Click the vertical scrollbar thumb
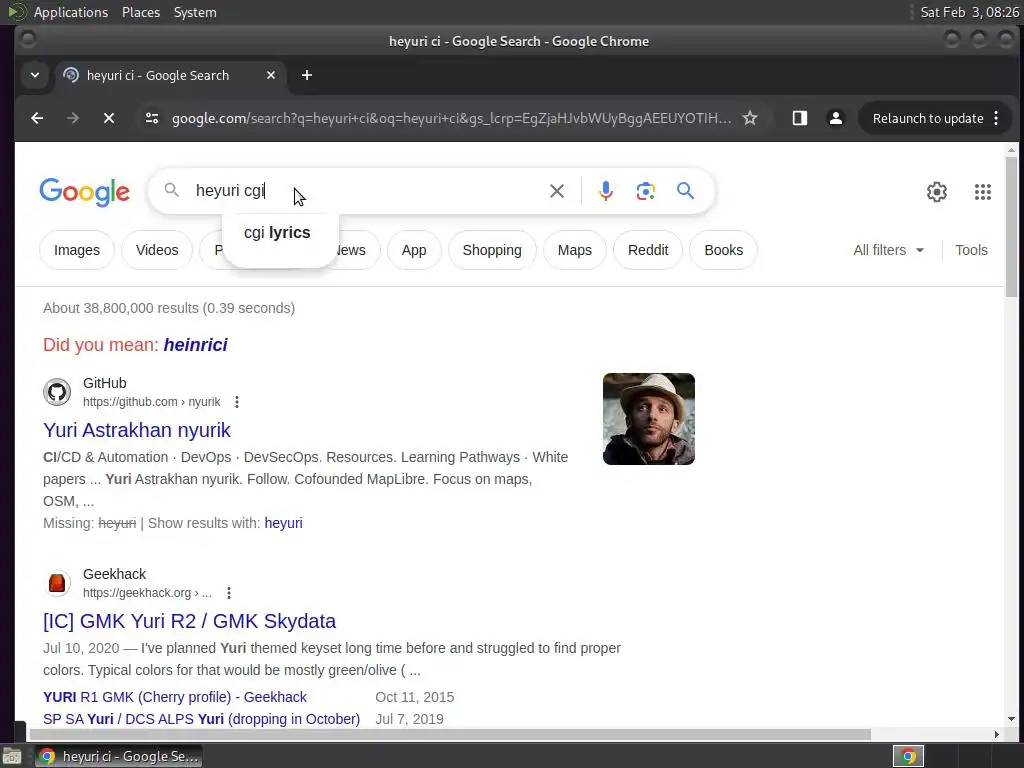The image size is (1024, 768). point(1011,227)
